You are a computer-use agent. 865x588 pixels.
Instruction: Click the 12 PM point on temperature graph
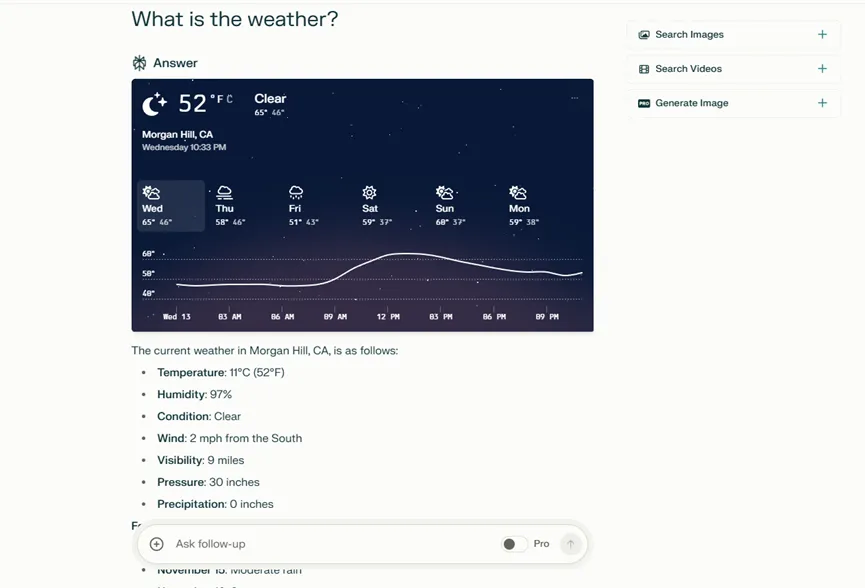(389, 256)
